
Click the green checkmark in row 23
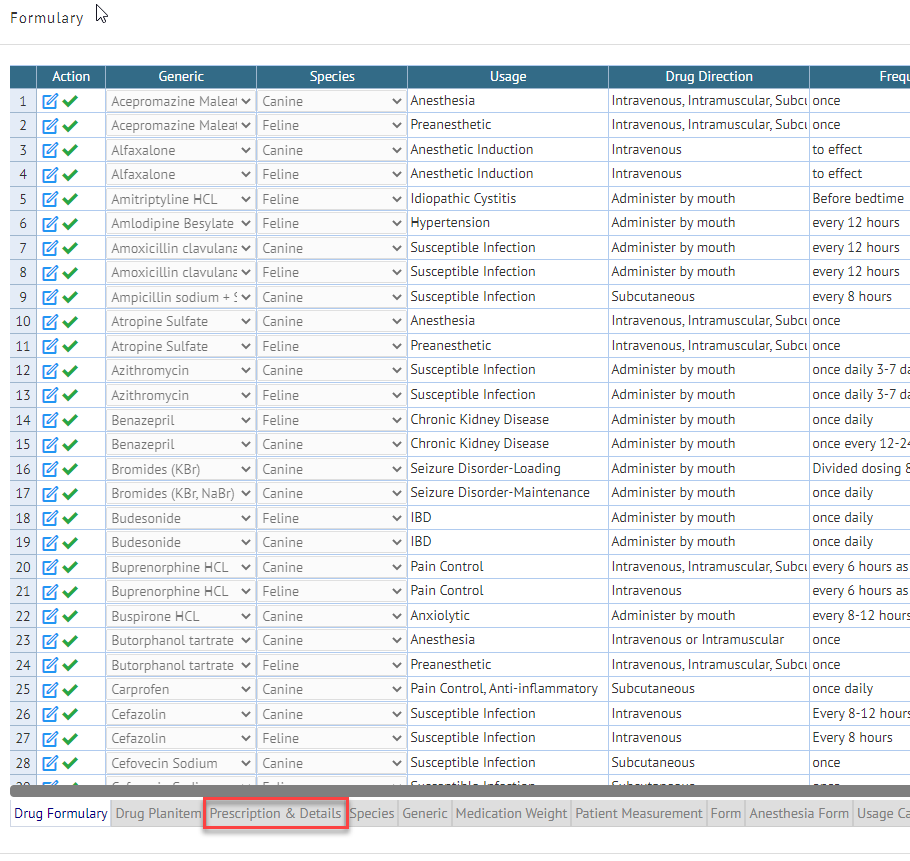click(x=70, y=641)
